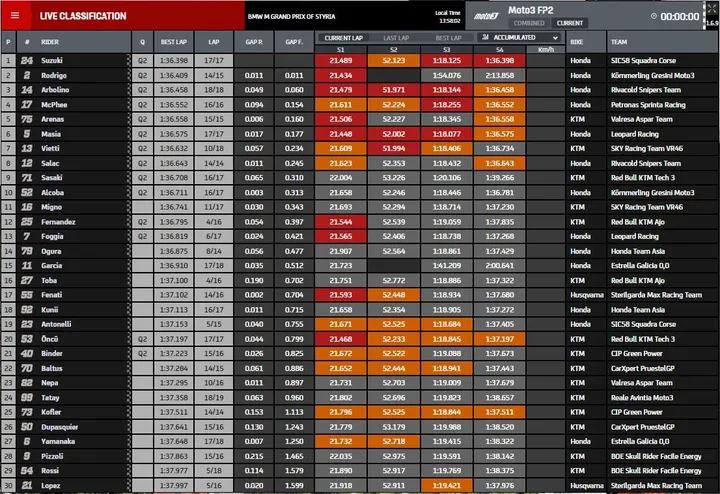Screen dimensions: 720x494
Task: Click Masia's S2 time 52.002
Action: 394,134
